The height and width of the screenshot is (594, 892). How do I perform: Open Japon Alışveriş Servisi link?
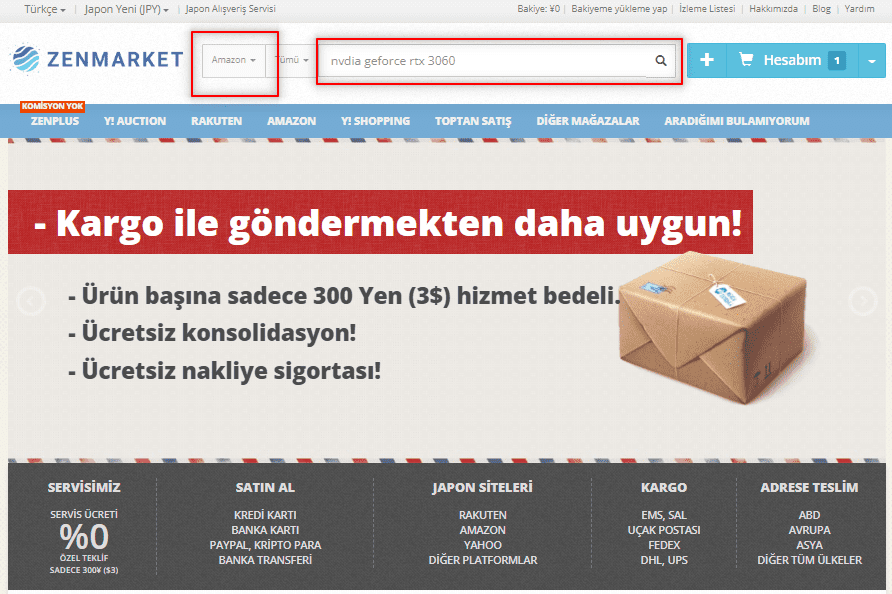pos(230,9)
